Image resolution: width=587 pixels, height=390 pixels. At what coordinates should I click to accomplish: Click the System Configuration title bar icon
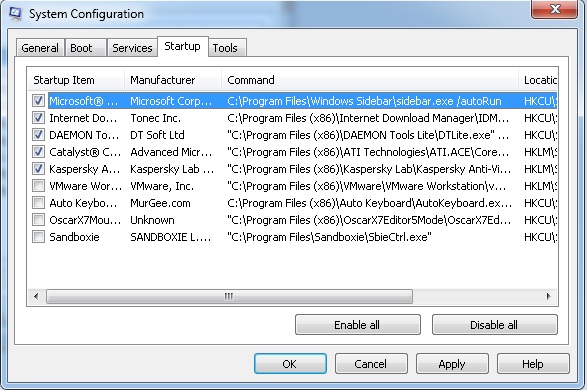(15, 13)
